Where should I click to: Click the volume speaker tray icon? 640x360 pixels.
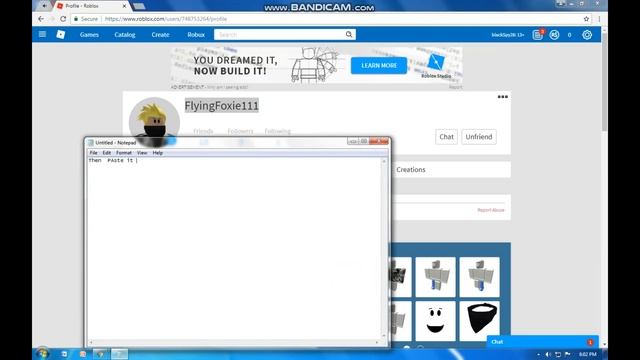(548, 354)
